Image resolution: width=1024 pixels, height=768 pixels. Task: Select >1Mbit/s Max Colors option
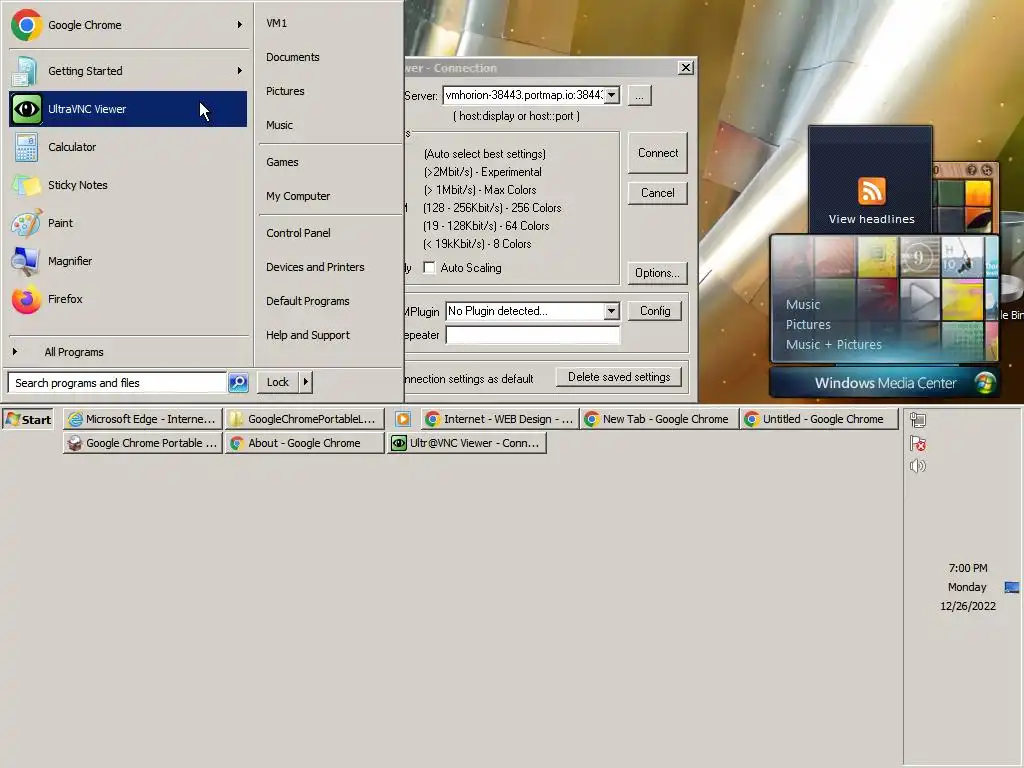(480, 190)
